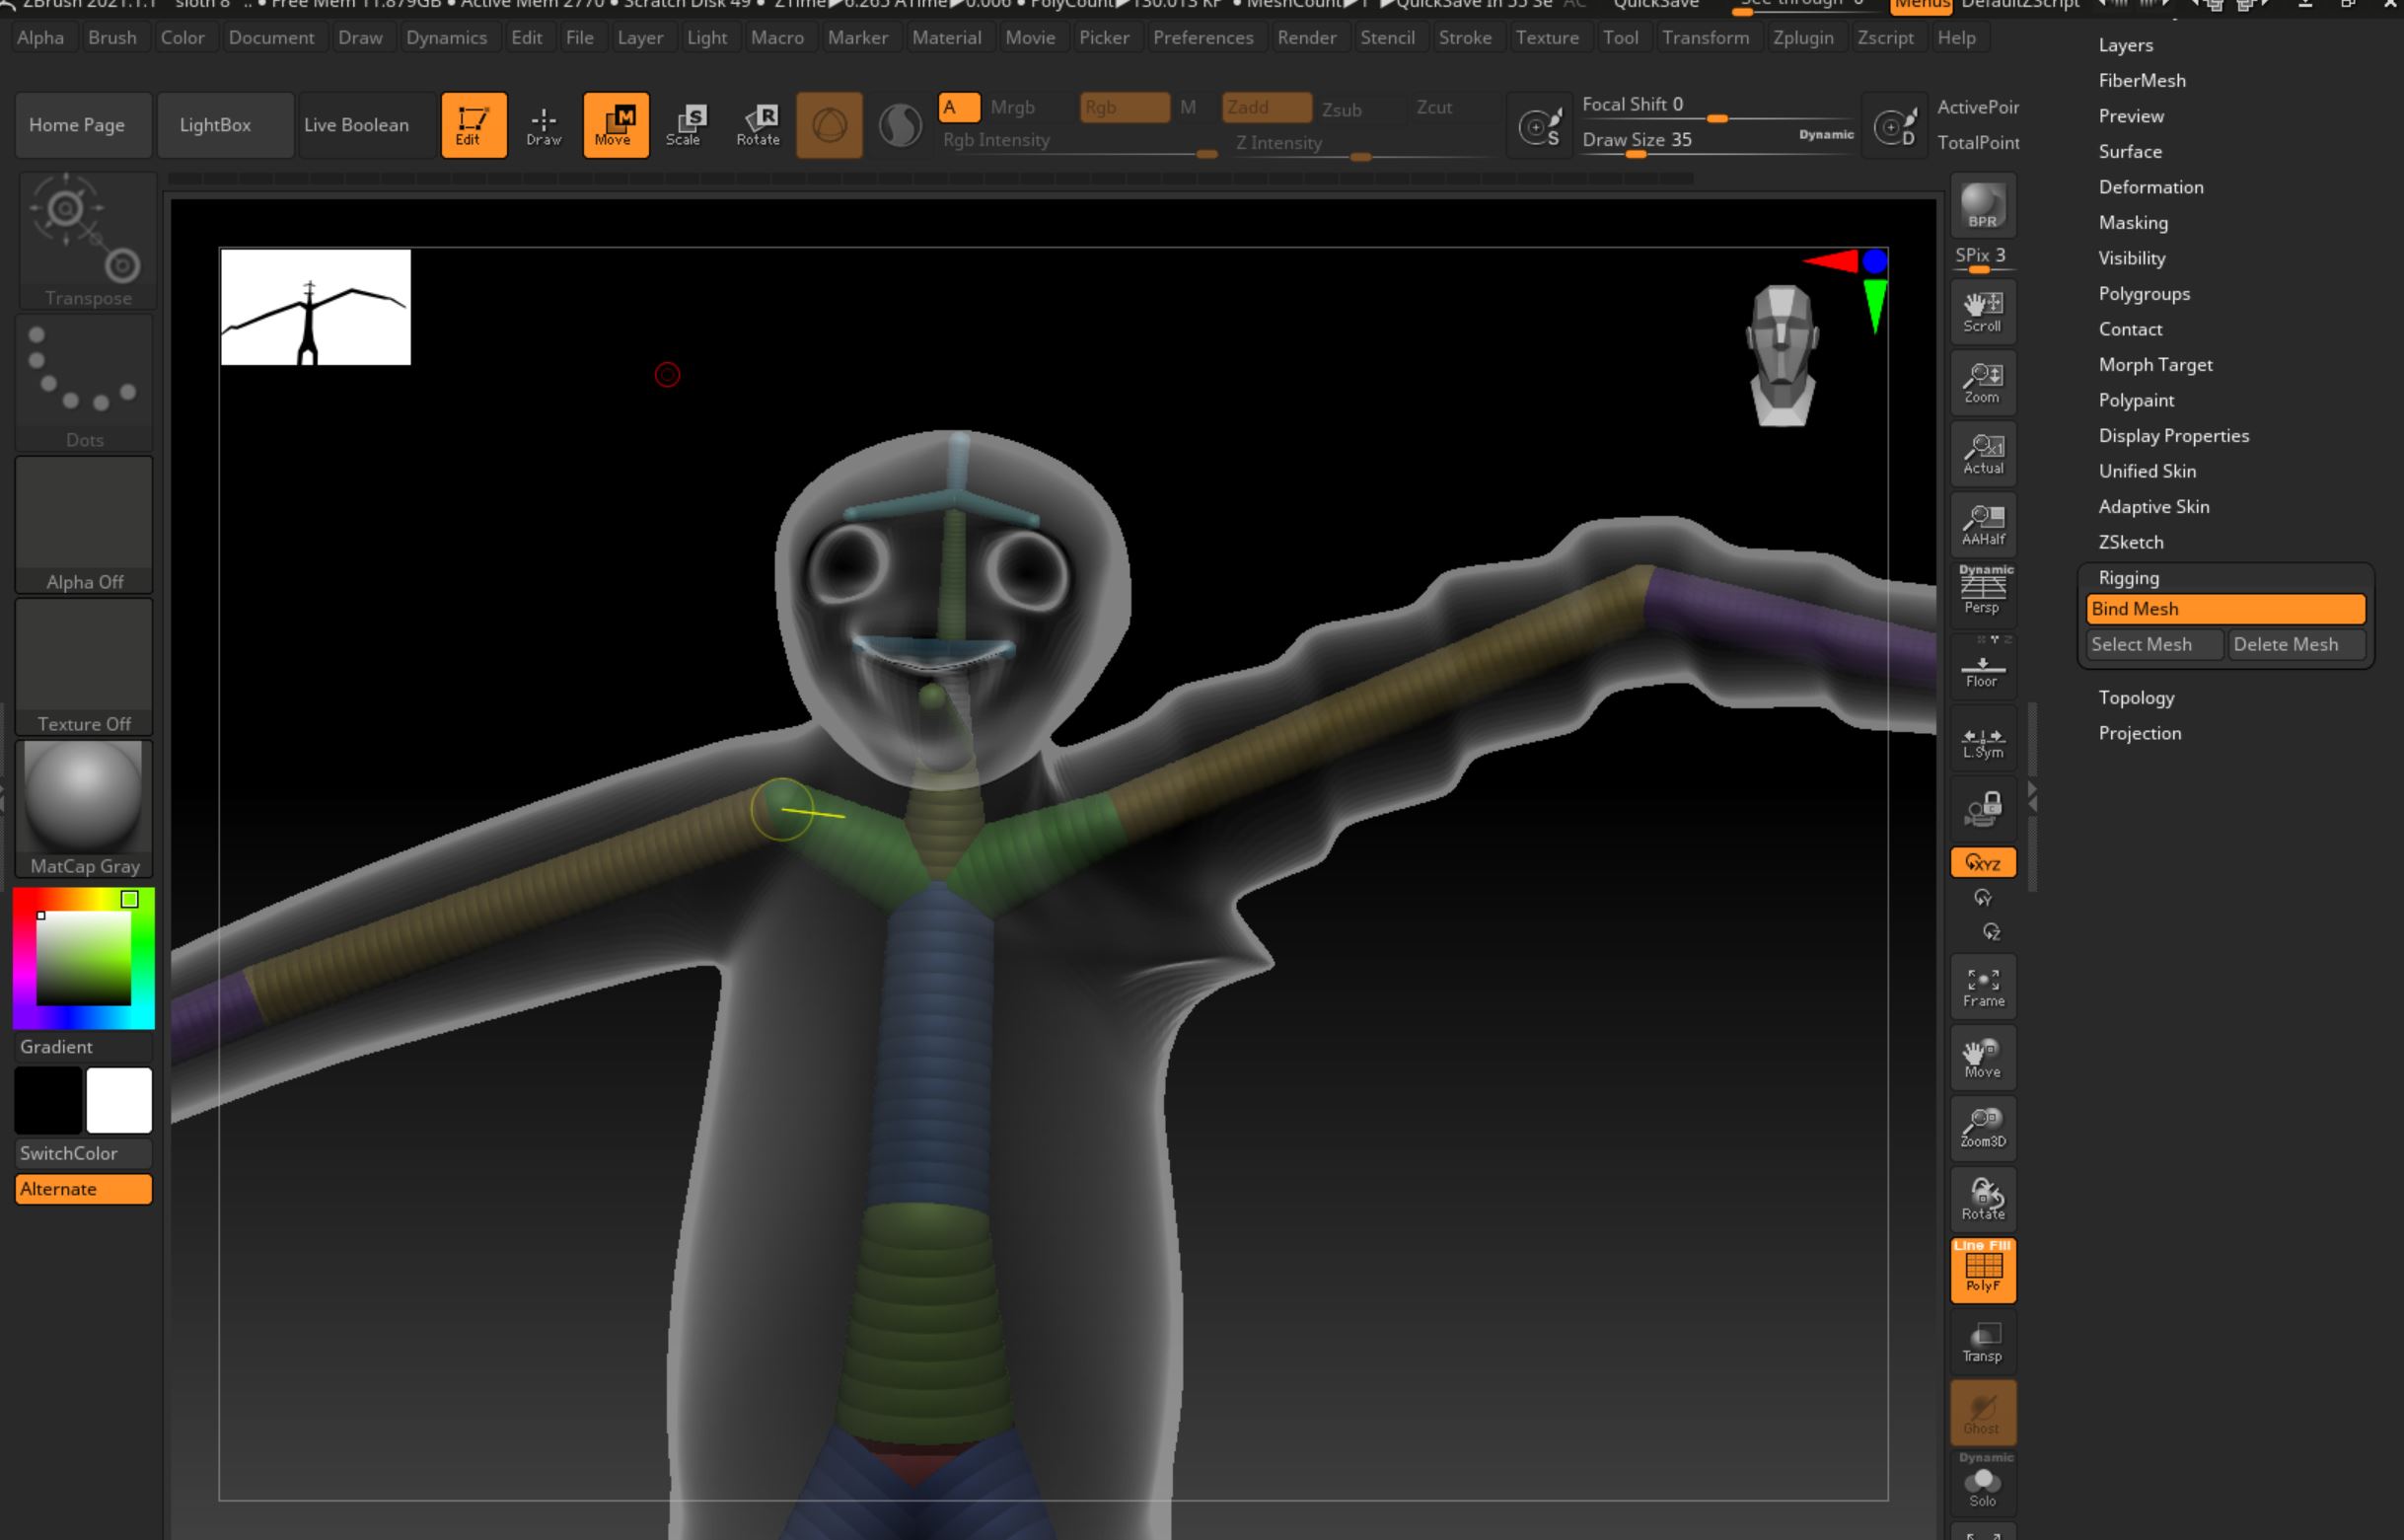Toggle the Floor grid display
This screenshot has height=1540, width=2404.
coord(1983,670)
